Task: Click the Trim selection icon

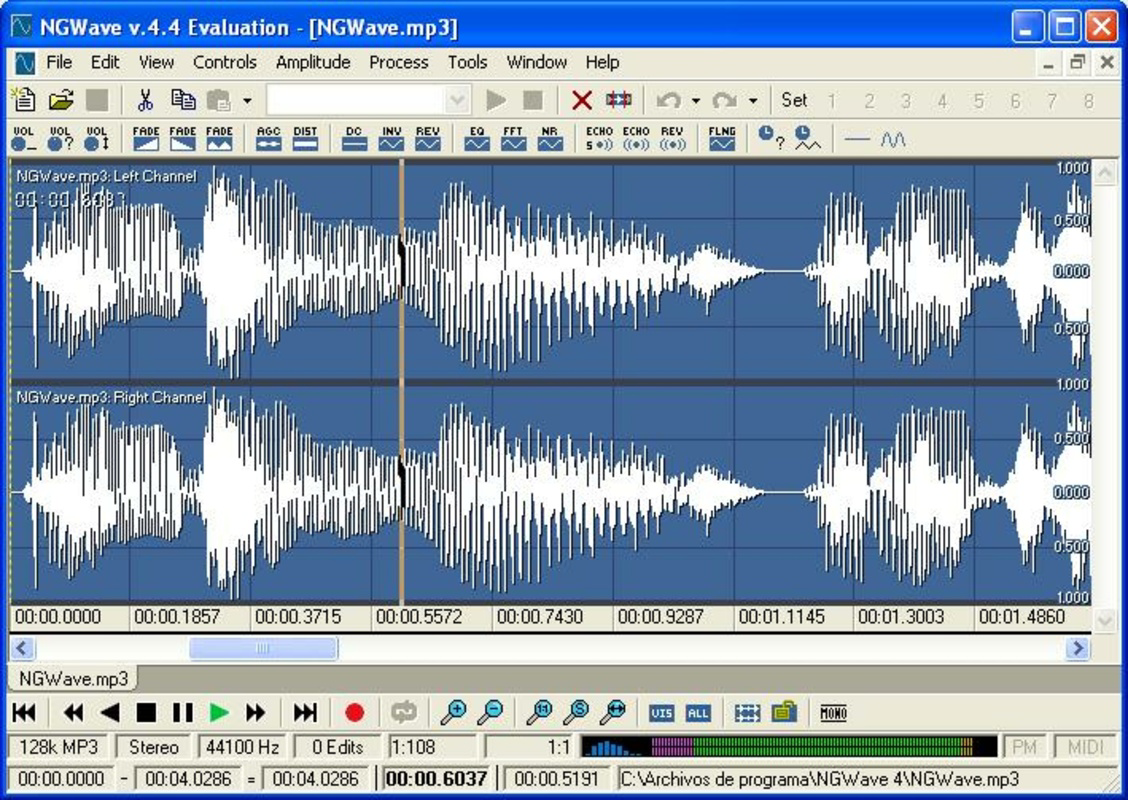Action: [619, 100]
